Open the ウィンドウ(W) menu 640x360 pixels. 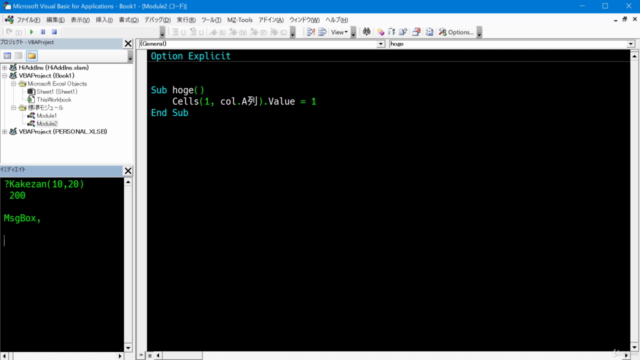pyautogui.click(x=304, y=20)
